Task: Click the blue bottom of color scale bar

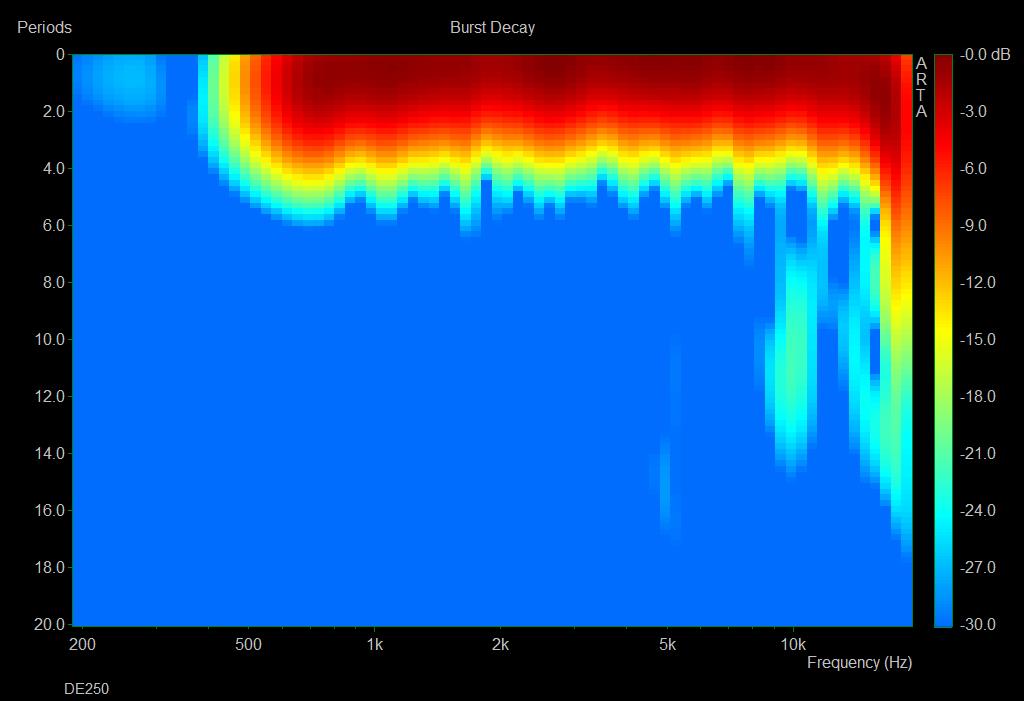Action: [x=943, y=612]
